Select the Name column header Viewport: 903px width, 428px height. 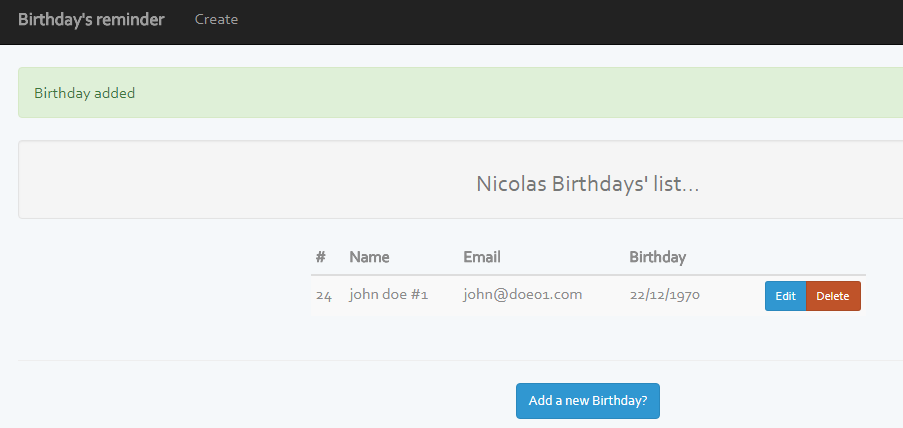tap(369, 257)
